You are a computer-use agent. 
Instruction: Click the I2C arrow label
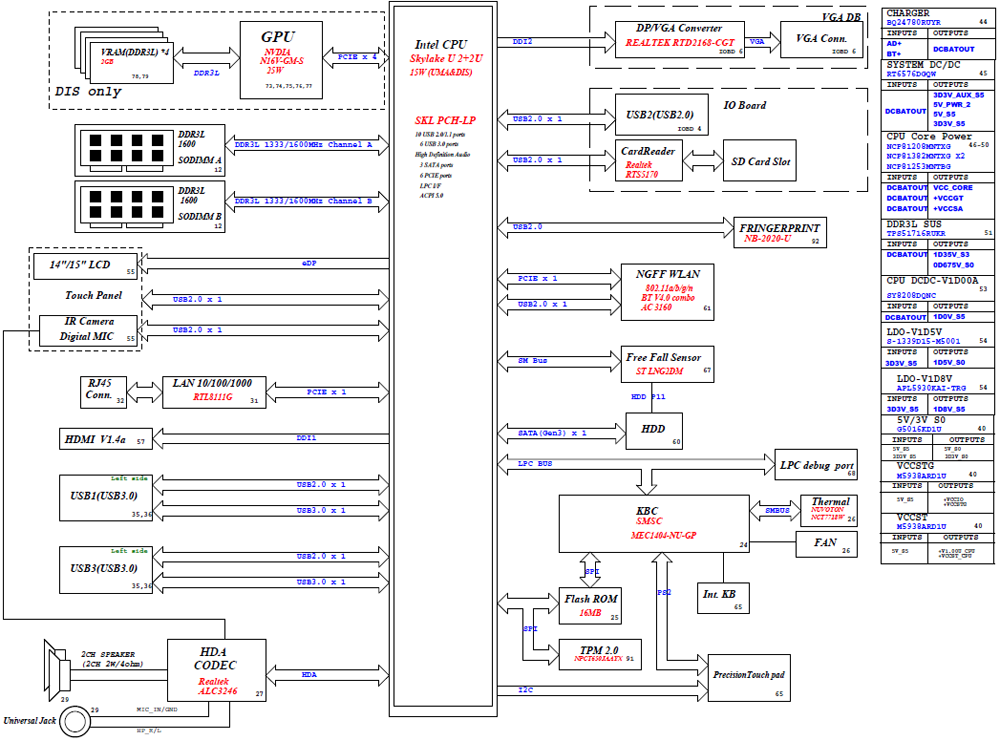pos(526,690)
